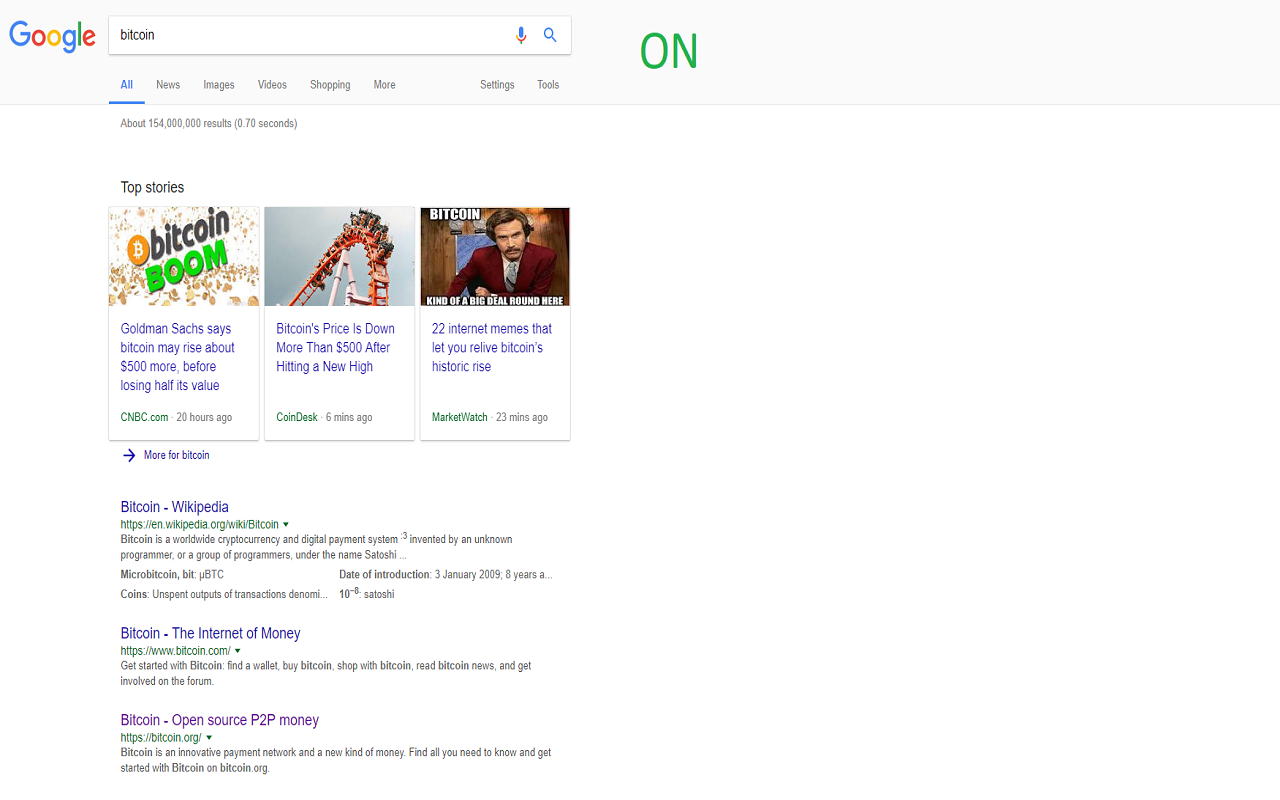Click the blue magnifier search icon
The height and width of the screenshot is (800, 1280).
(x=550, y=35)
